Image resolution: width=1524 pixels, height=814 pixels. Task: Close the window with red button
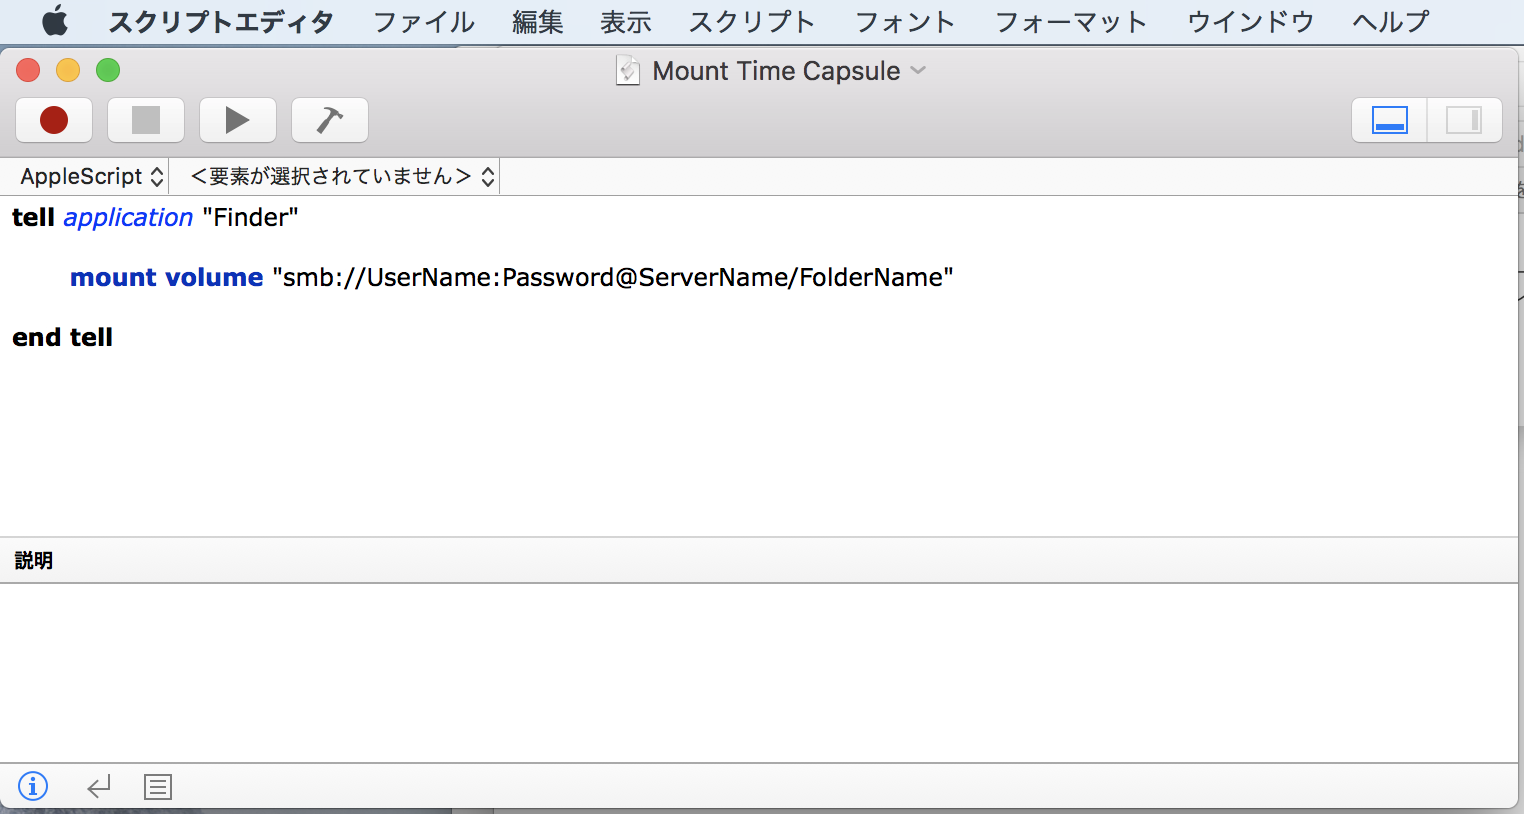pyautogui.click(x=28, y=70)
